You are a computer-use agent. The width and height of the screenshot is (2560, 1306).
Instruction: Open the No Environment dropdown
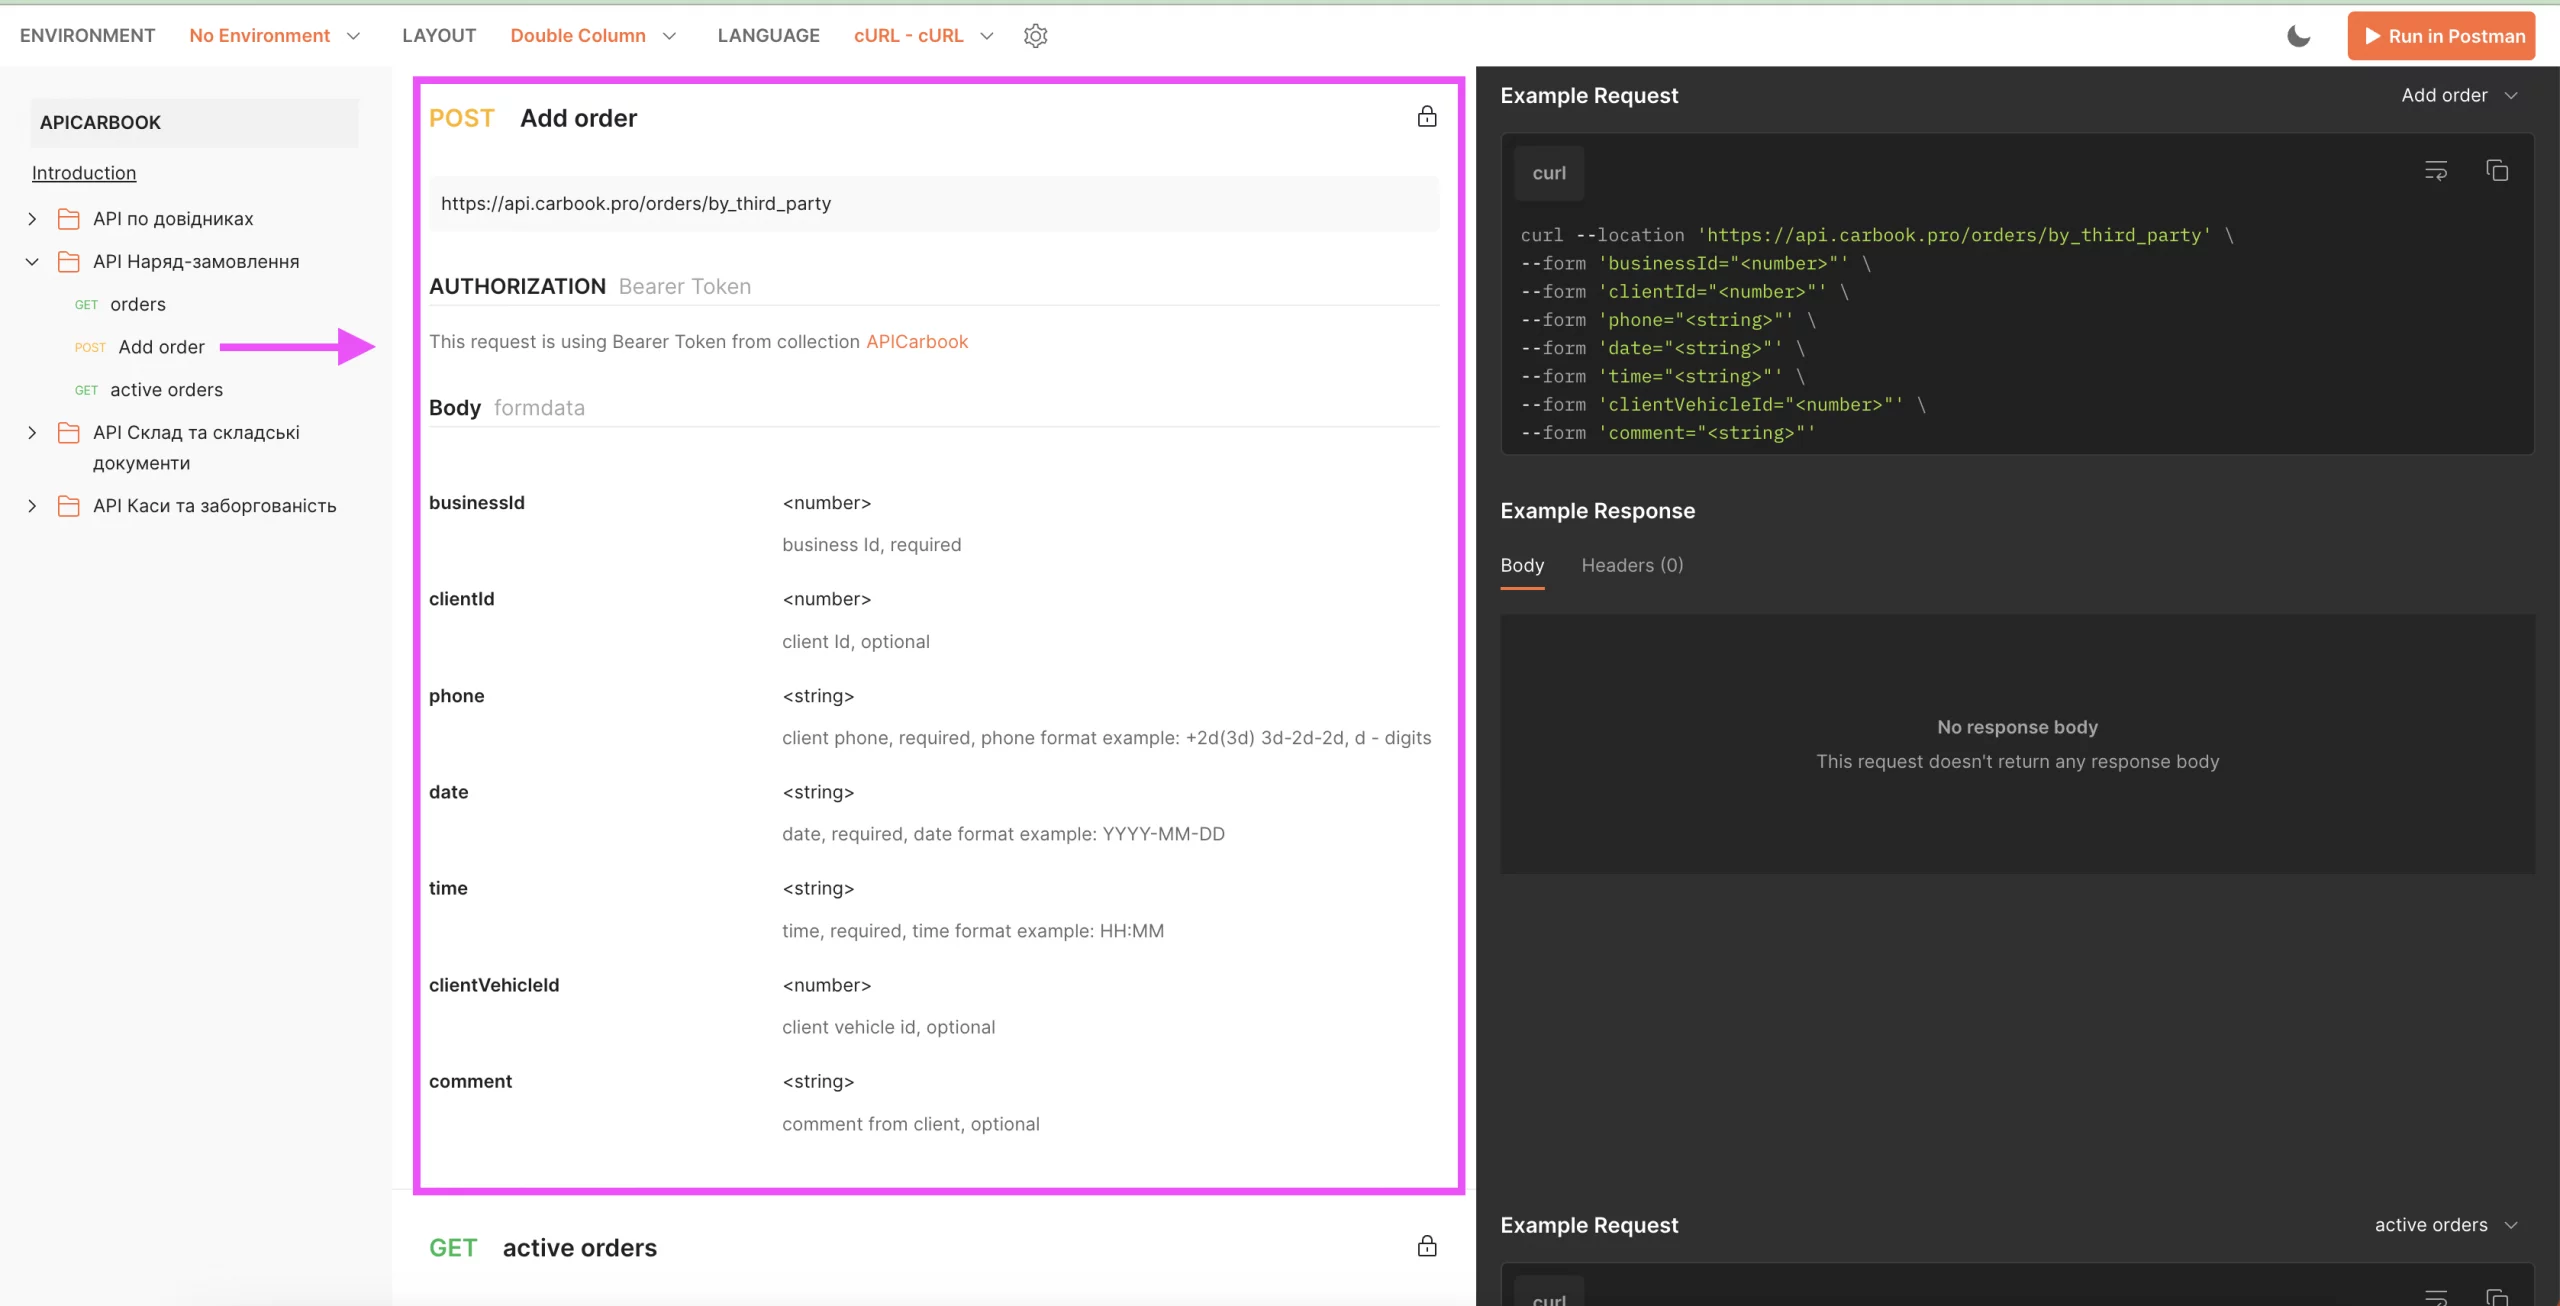pos(274,36)
